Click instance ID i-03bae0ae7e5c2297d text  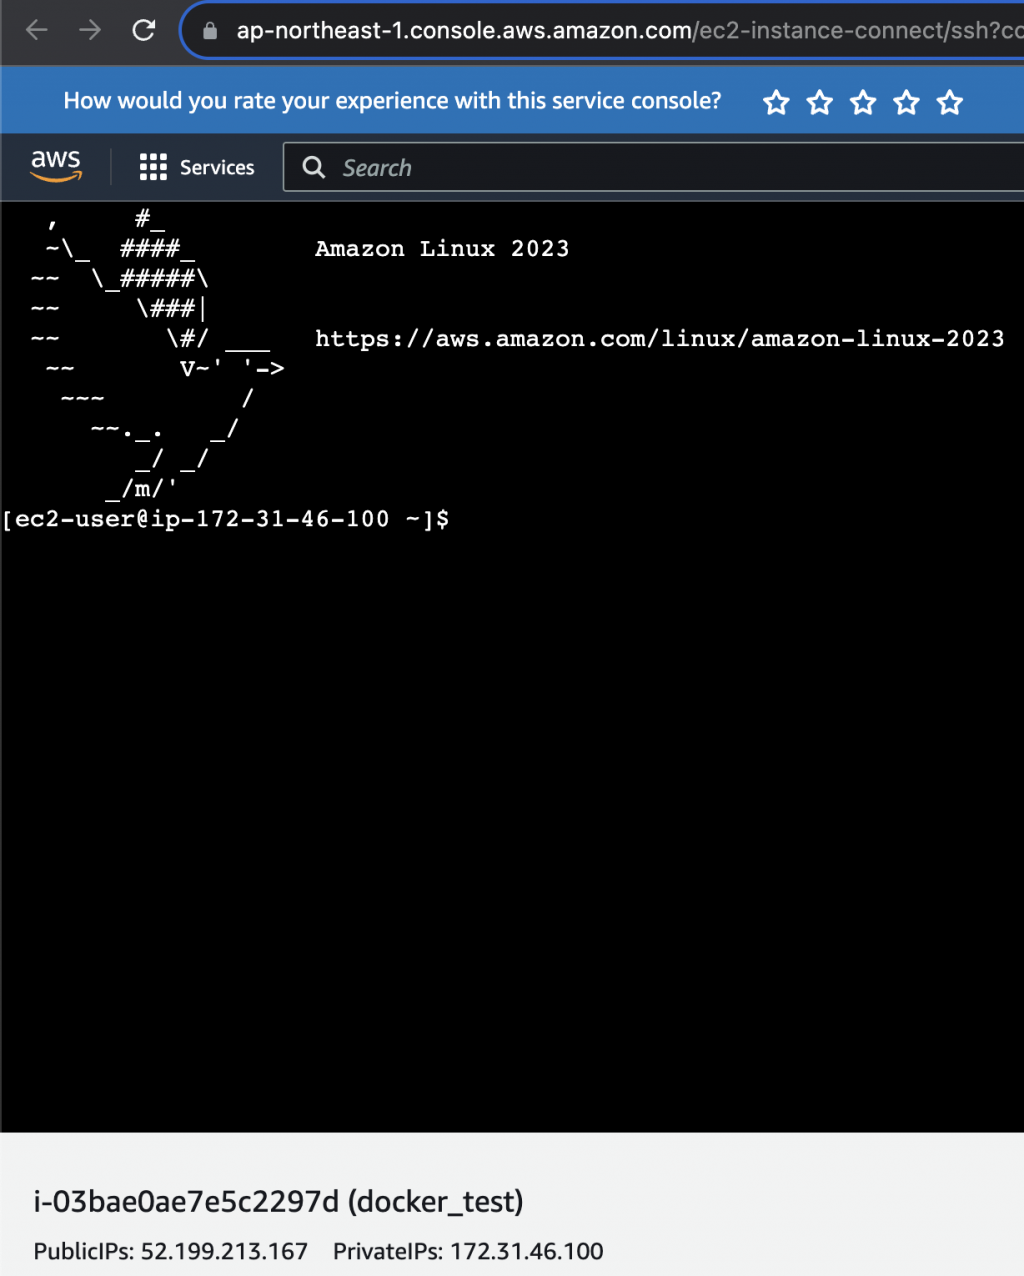pos(186,1201)
